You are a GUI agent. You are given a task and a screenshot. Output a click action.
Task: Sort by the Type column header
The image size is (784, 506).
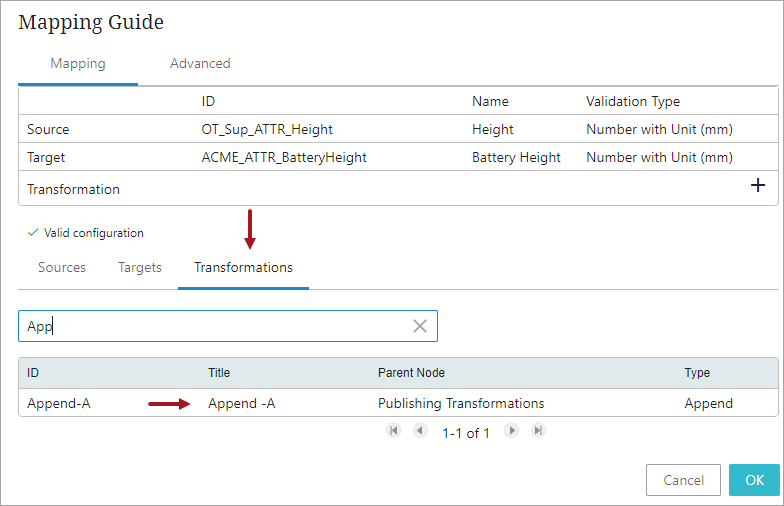click(697, 373)
